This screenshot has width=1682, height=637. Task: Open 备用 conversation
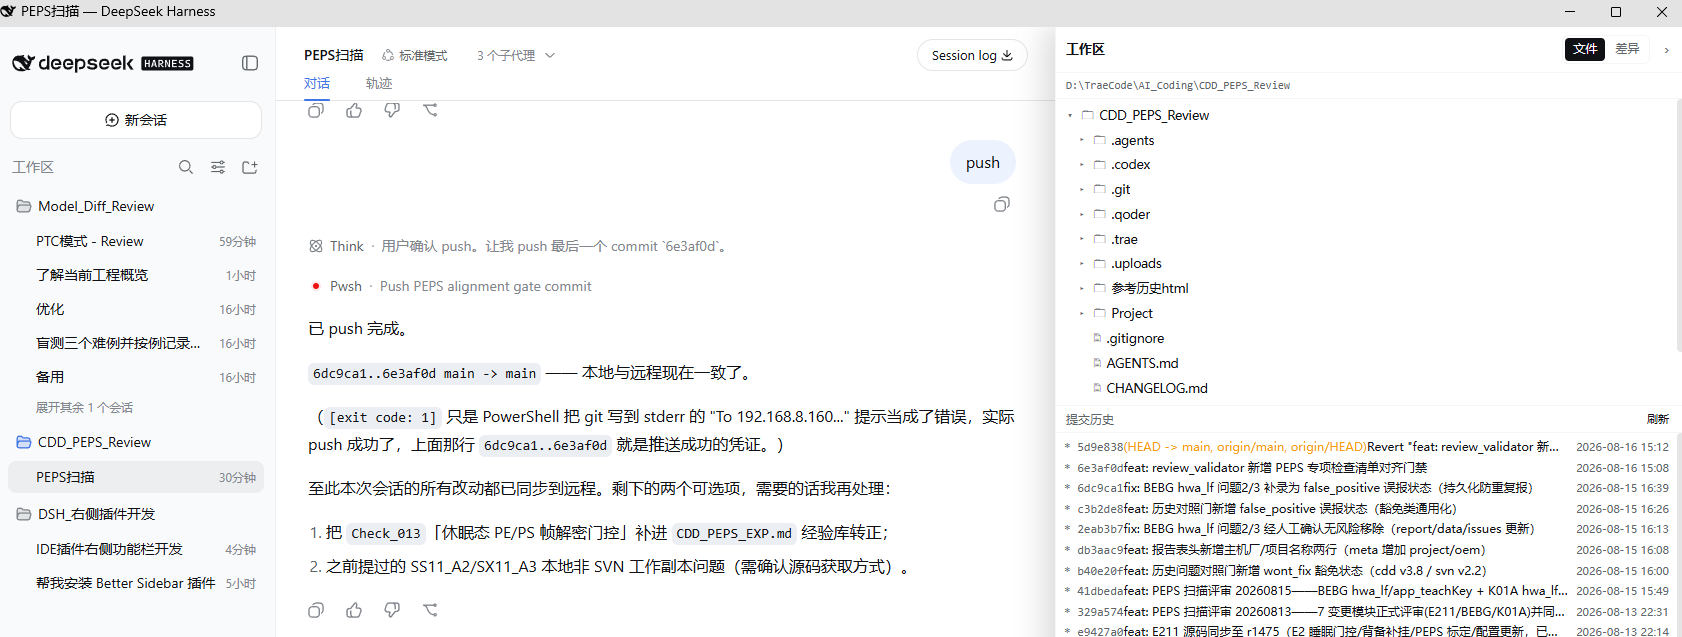click(137, 377)
